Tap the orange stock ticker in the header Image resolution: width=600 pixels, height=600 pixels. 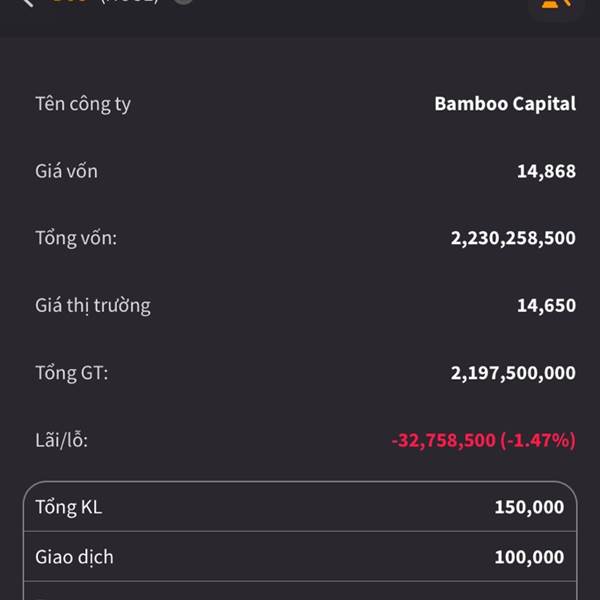tap(70, 2)
